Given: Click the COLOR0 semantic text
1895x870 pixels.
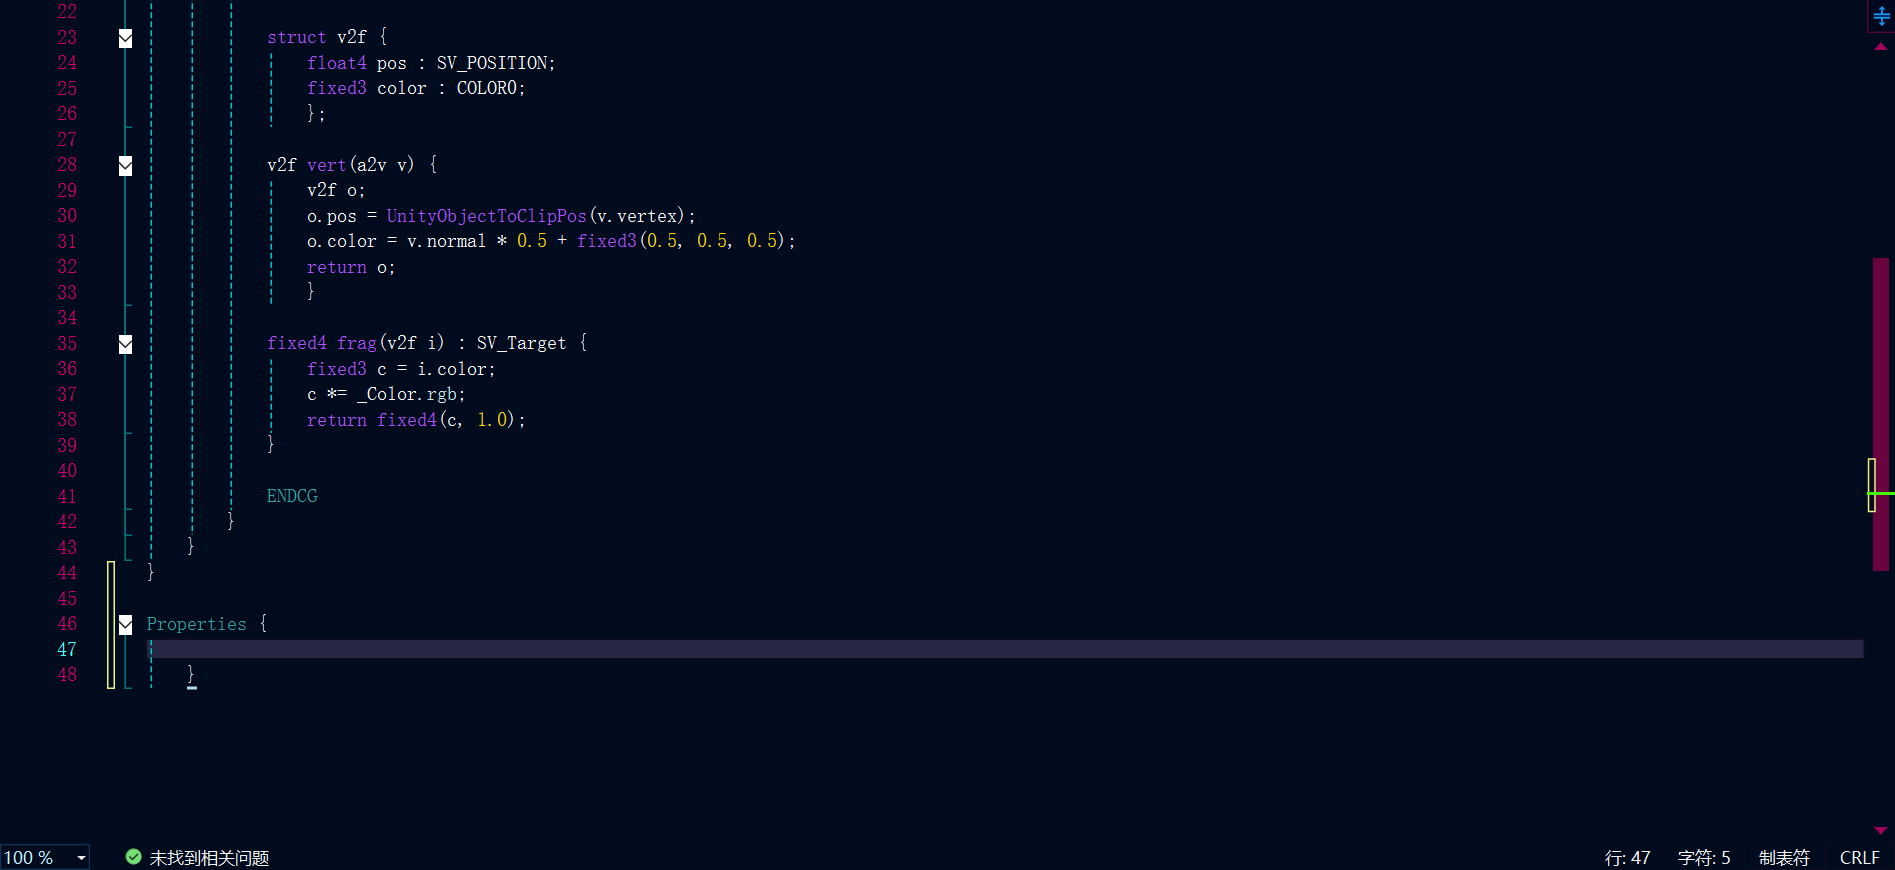Looking at the screenshot, I should pyautogui.click(x=487, y=88).
